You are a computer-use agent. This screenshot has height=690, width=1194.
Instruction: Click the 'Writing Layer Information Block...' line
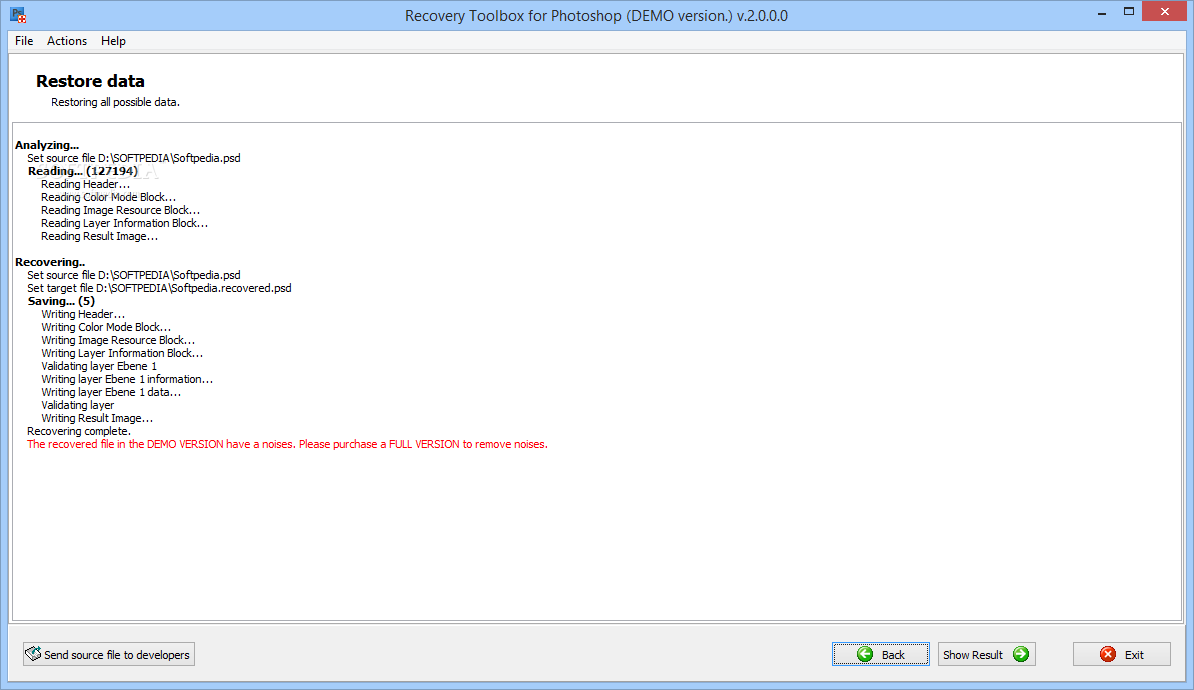(x=122, y=353)
